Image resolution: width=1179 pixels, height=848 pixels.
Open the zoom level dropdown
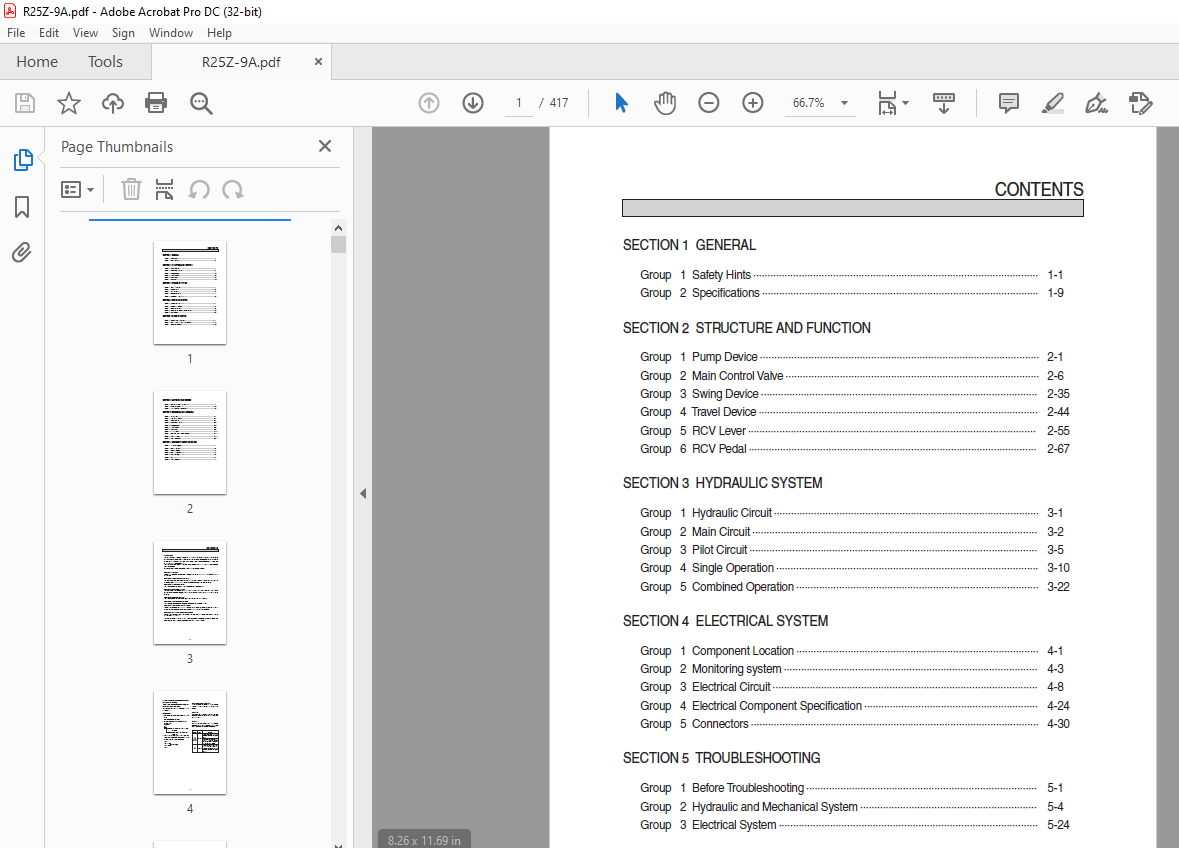coord(844,103)
